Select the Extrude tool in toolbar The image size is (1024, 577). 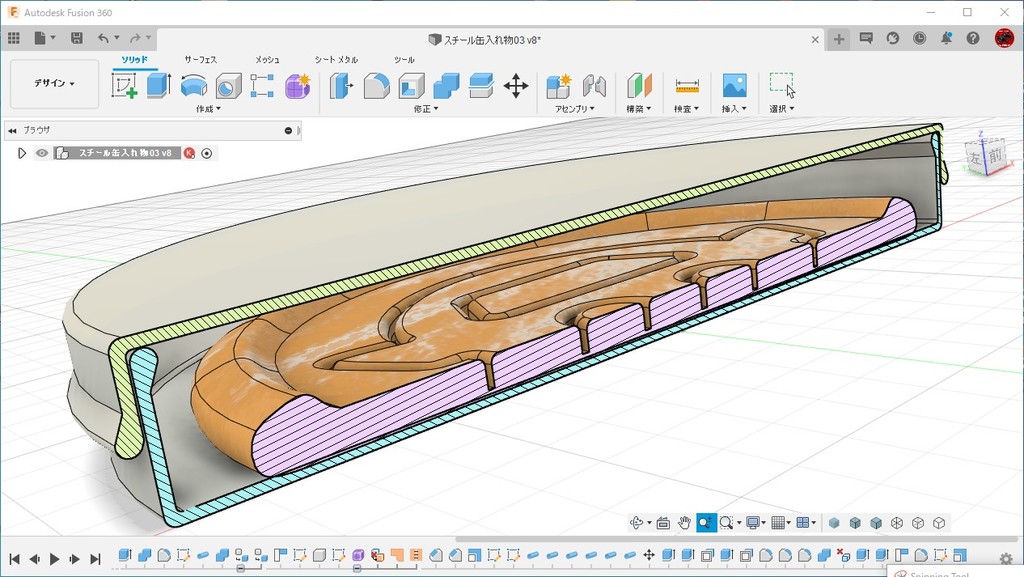(x=159, y=86)
